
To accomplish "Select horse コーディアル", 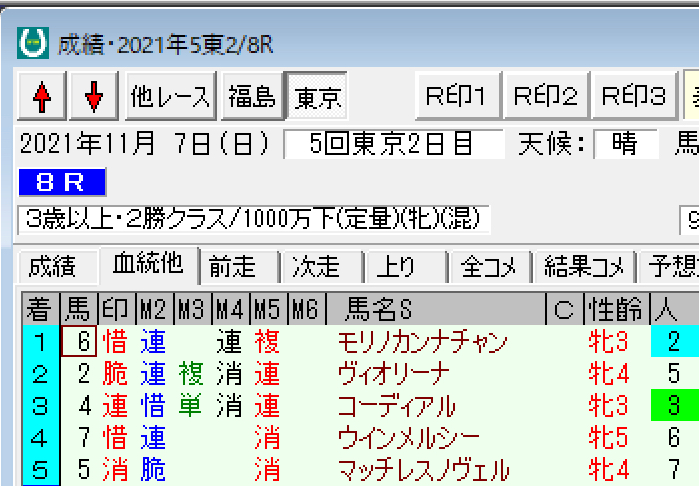I will point(397,406).
